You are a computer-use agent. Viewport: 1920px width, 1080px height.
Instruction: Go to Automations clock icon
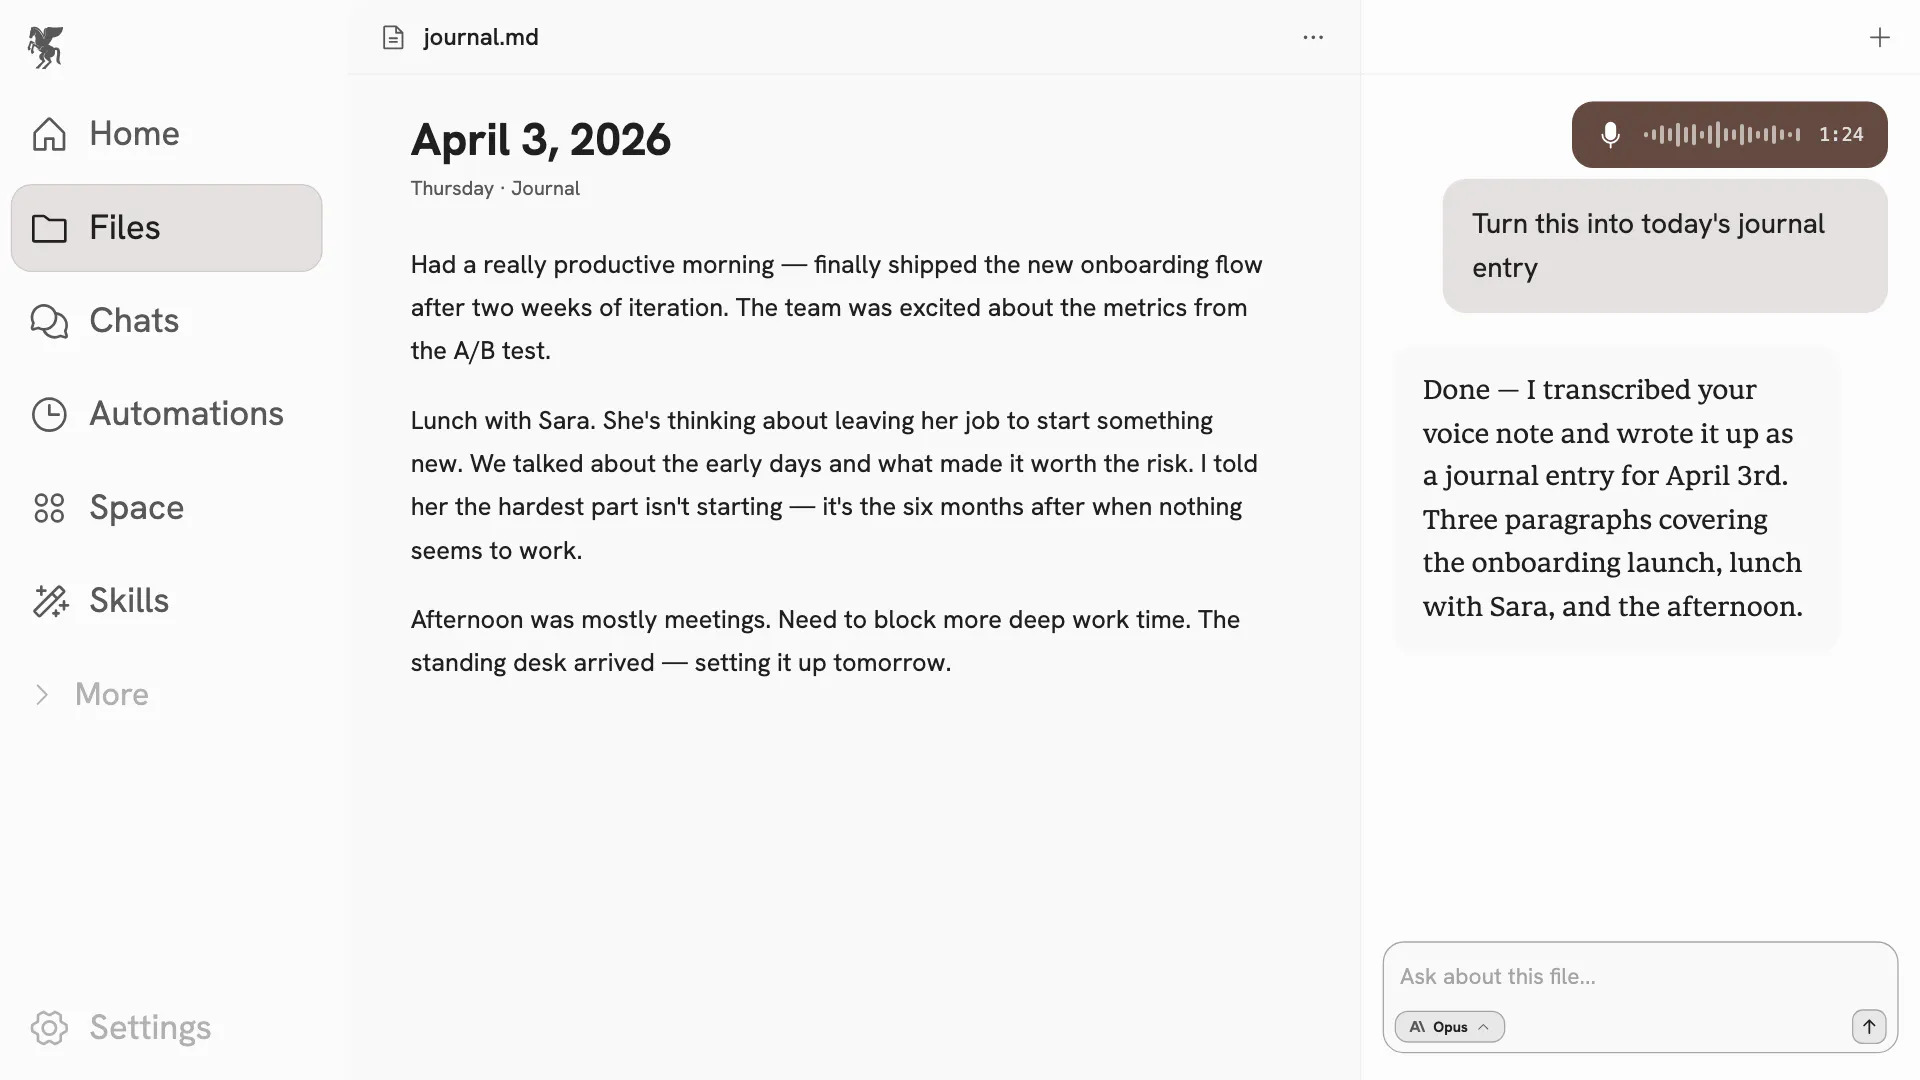tap(49, 415)
